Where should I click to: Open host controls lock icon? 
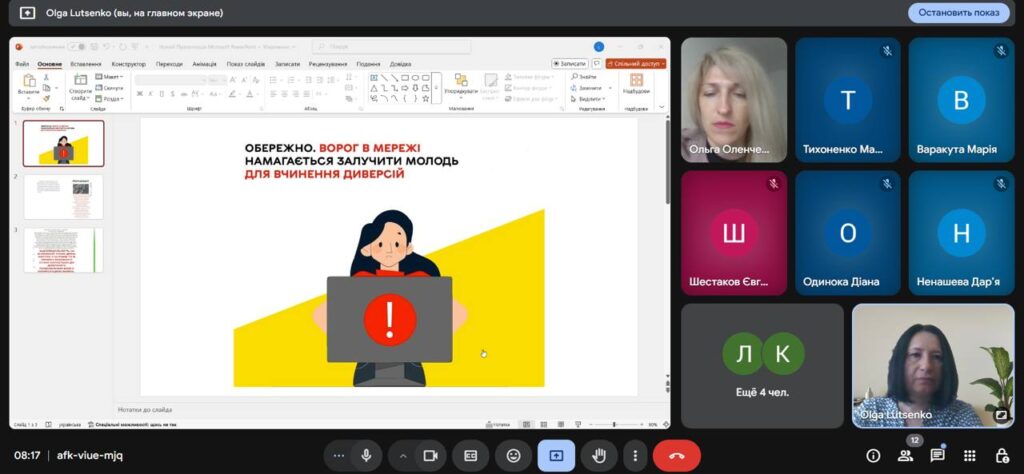coord(1001,455)
